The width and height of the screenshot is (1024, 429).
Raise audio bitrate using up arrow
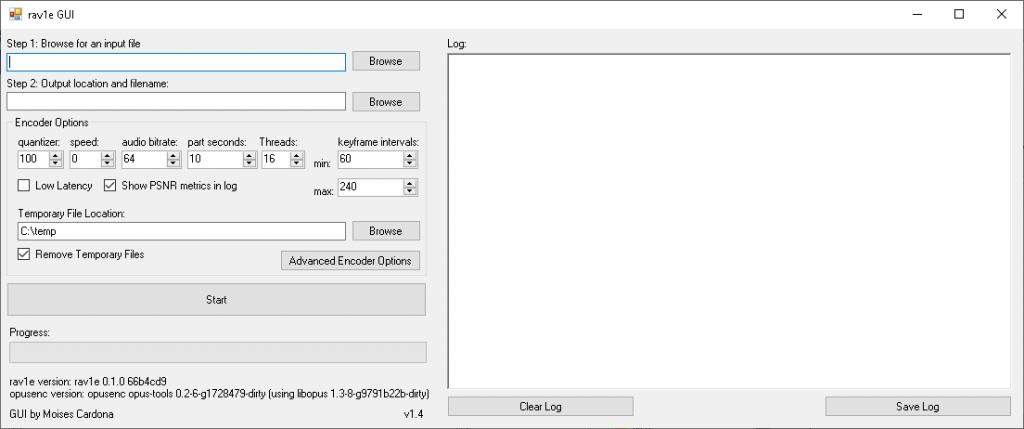pos(173,155)
